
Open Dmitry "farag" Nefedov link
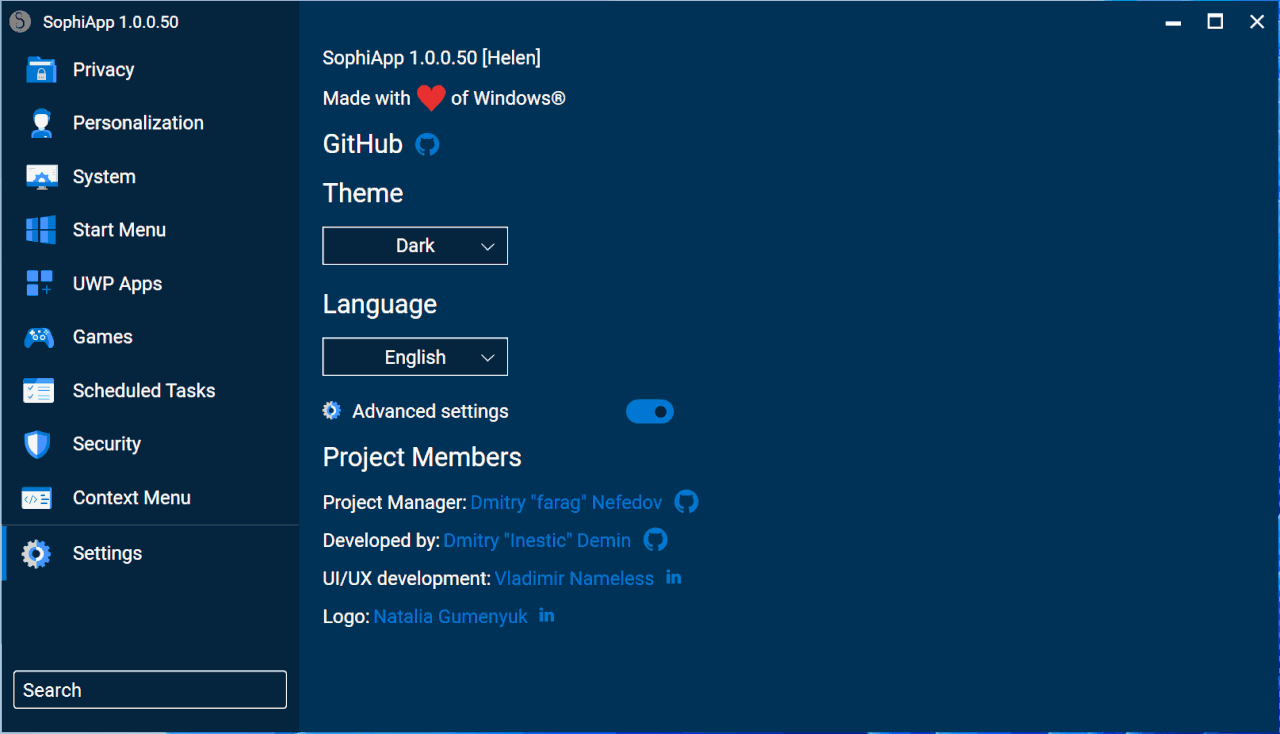click(x=566, y=503)
